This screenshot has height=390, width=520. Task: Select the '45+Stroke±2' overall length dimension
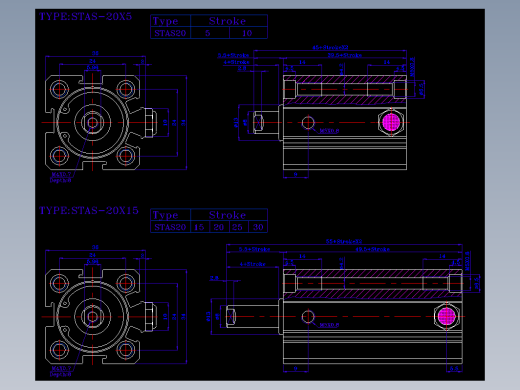[330, 47]
